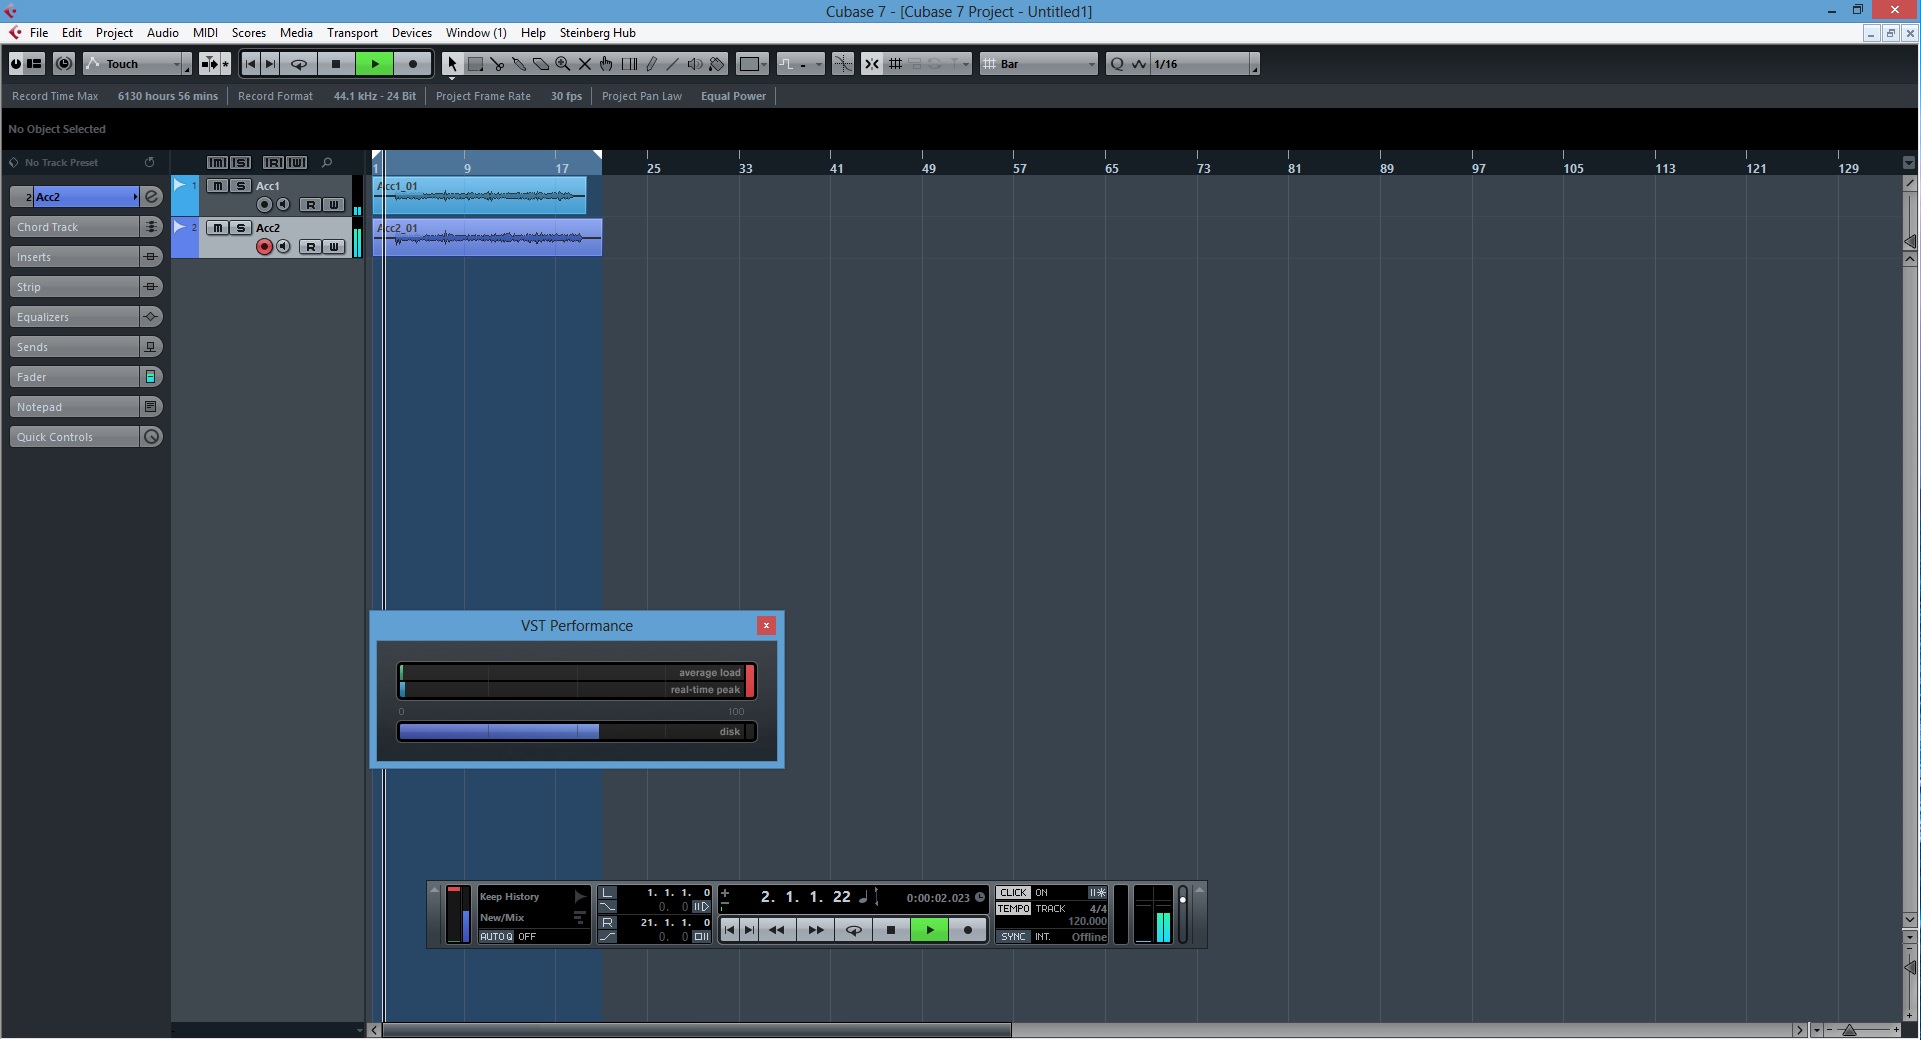Image resolution: width=1921 pixels, height=1040 pixels.
Task: Toggle Snap to Zero Crossing icon
Action: point(844,64)
